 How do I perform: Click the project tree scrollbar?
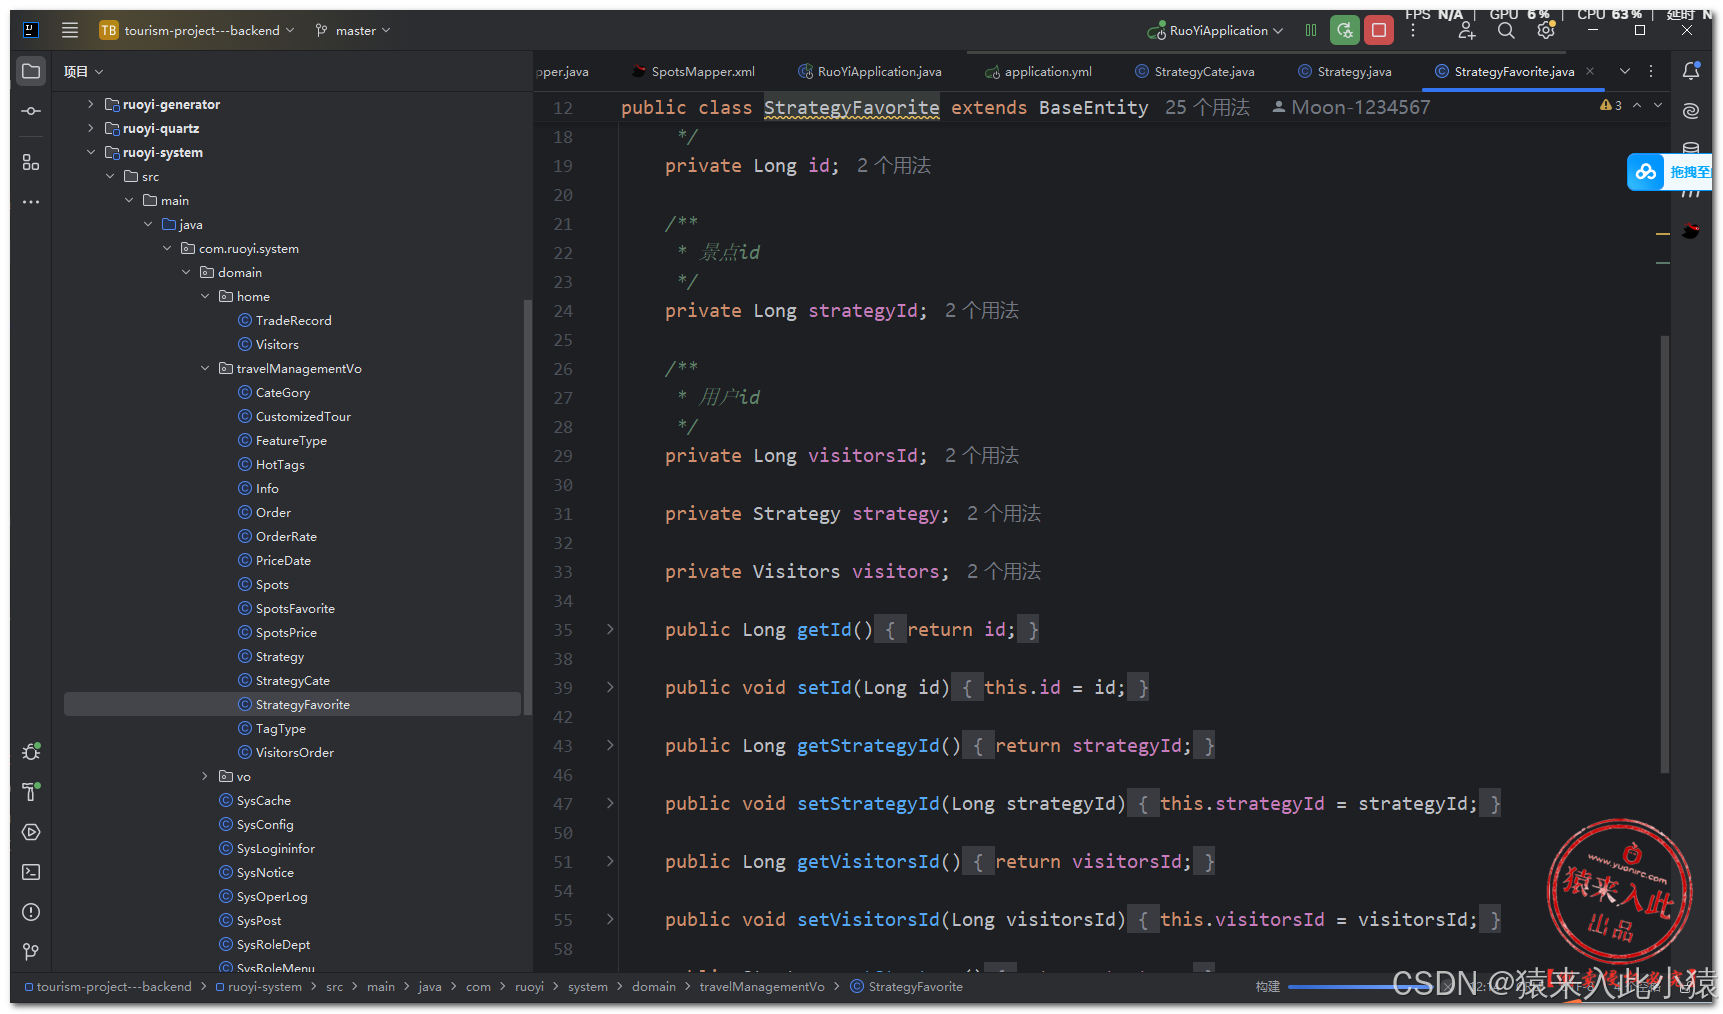click(527, 505)
